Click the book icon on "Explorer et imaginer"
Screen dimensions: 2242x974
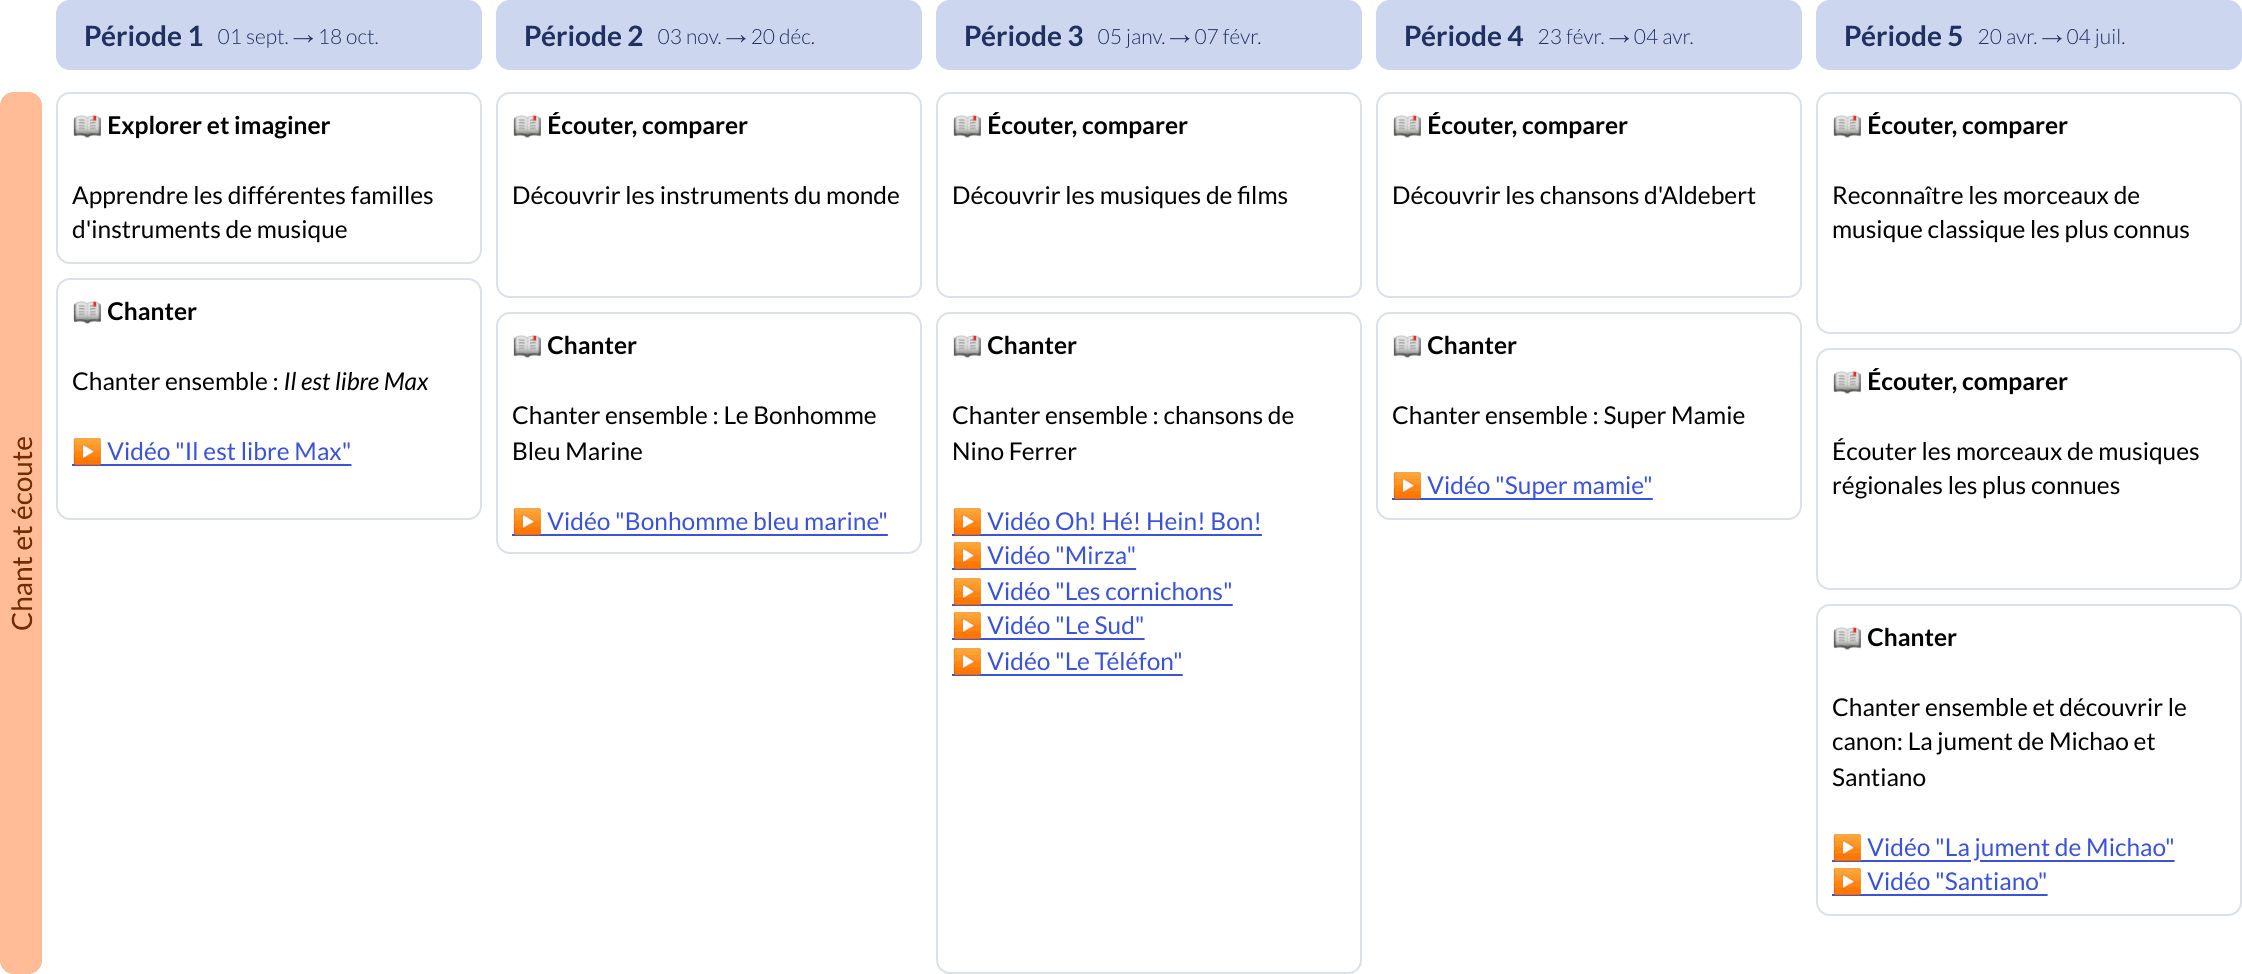click(88, 125)
